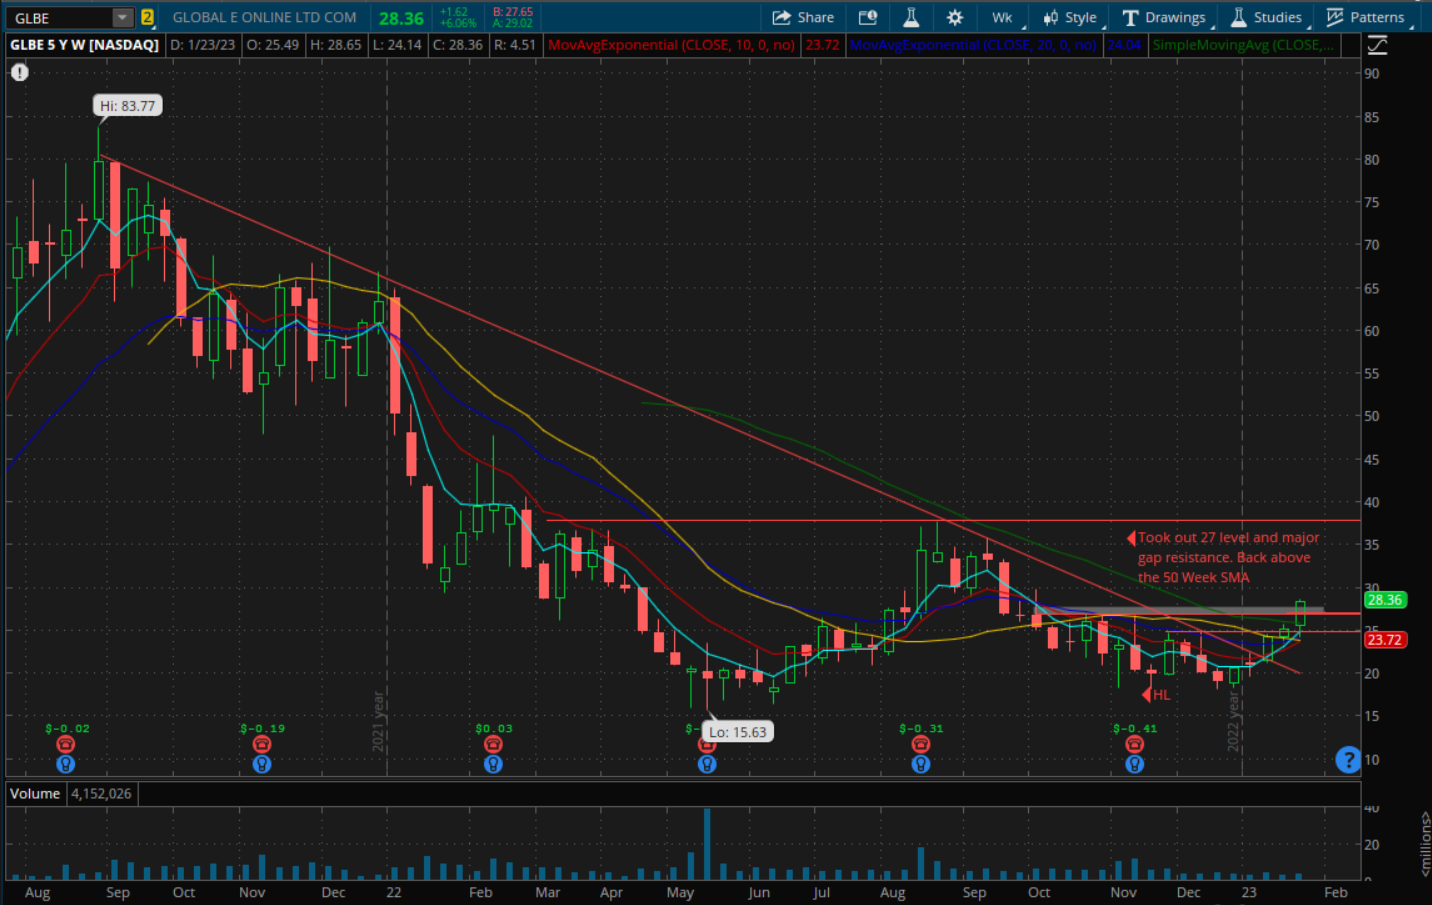The image size is (1432, 905).
Task: Expand the symbol selector dropdown arrow
Action: point(122,17)
